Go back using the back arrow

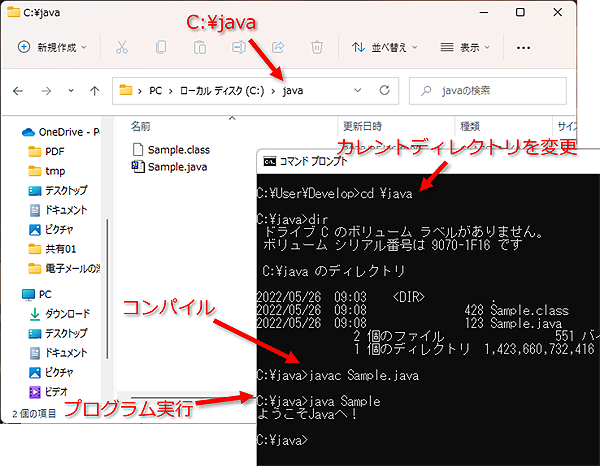18,91
